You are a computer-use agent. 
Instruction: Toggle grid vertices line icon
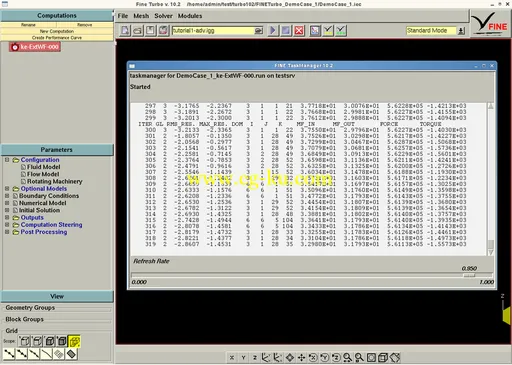pos(9,354)
